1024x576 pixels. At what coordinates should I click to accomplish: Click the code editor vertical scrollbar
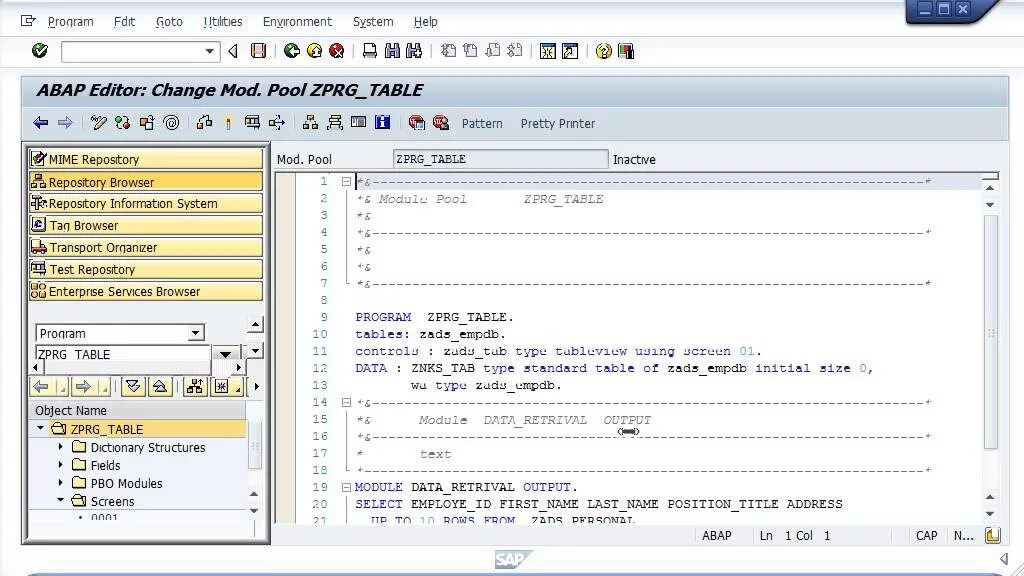[990, 332]
